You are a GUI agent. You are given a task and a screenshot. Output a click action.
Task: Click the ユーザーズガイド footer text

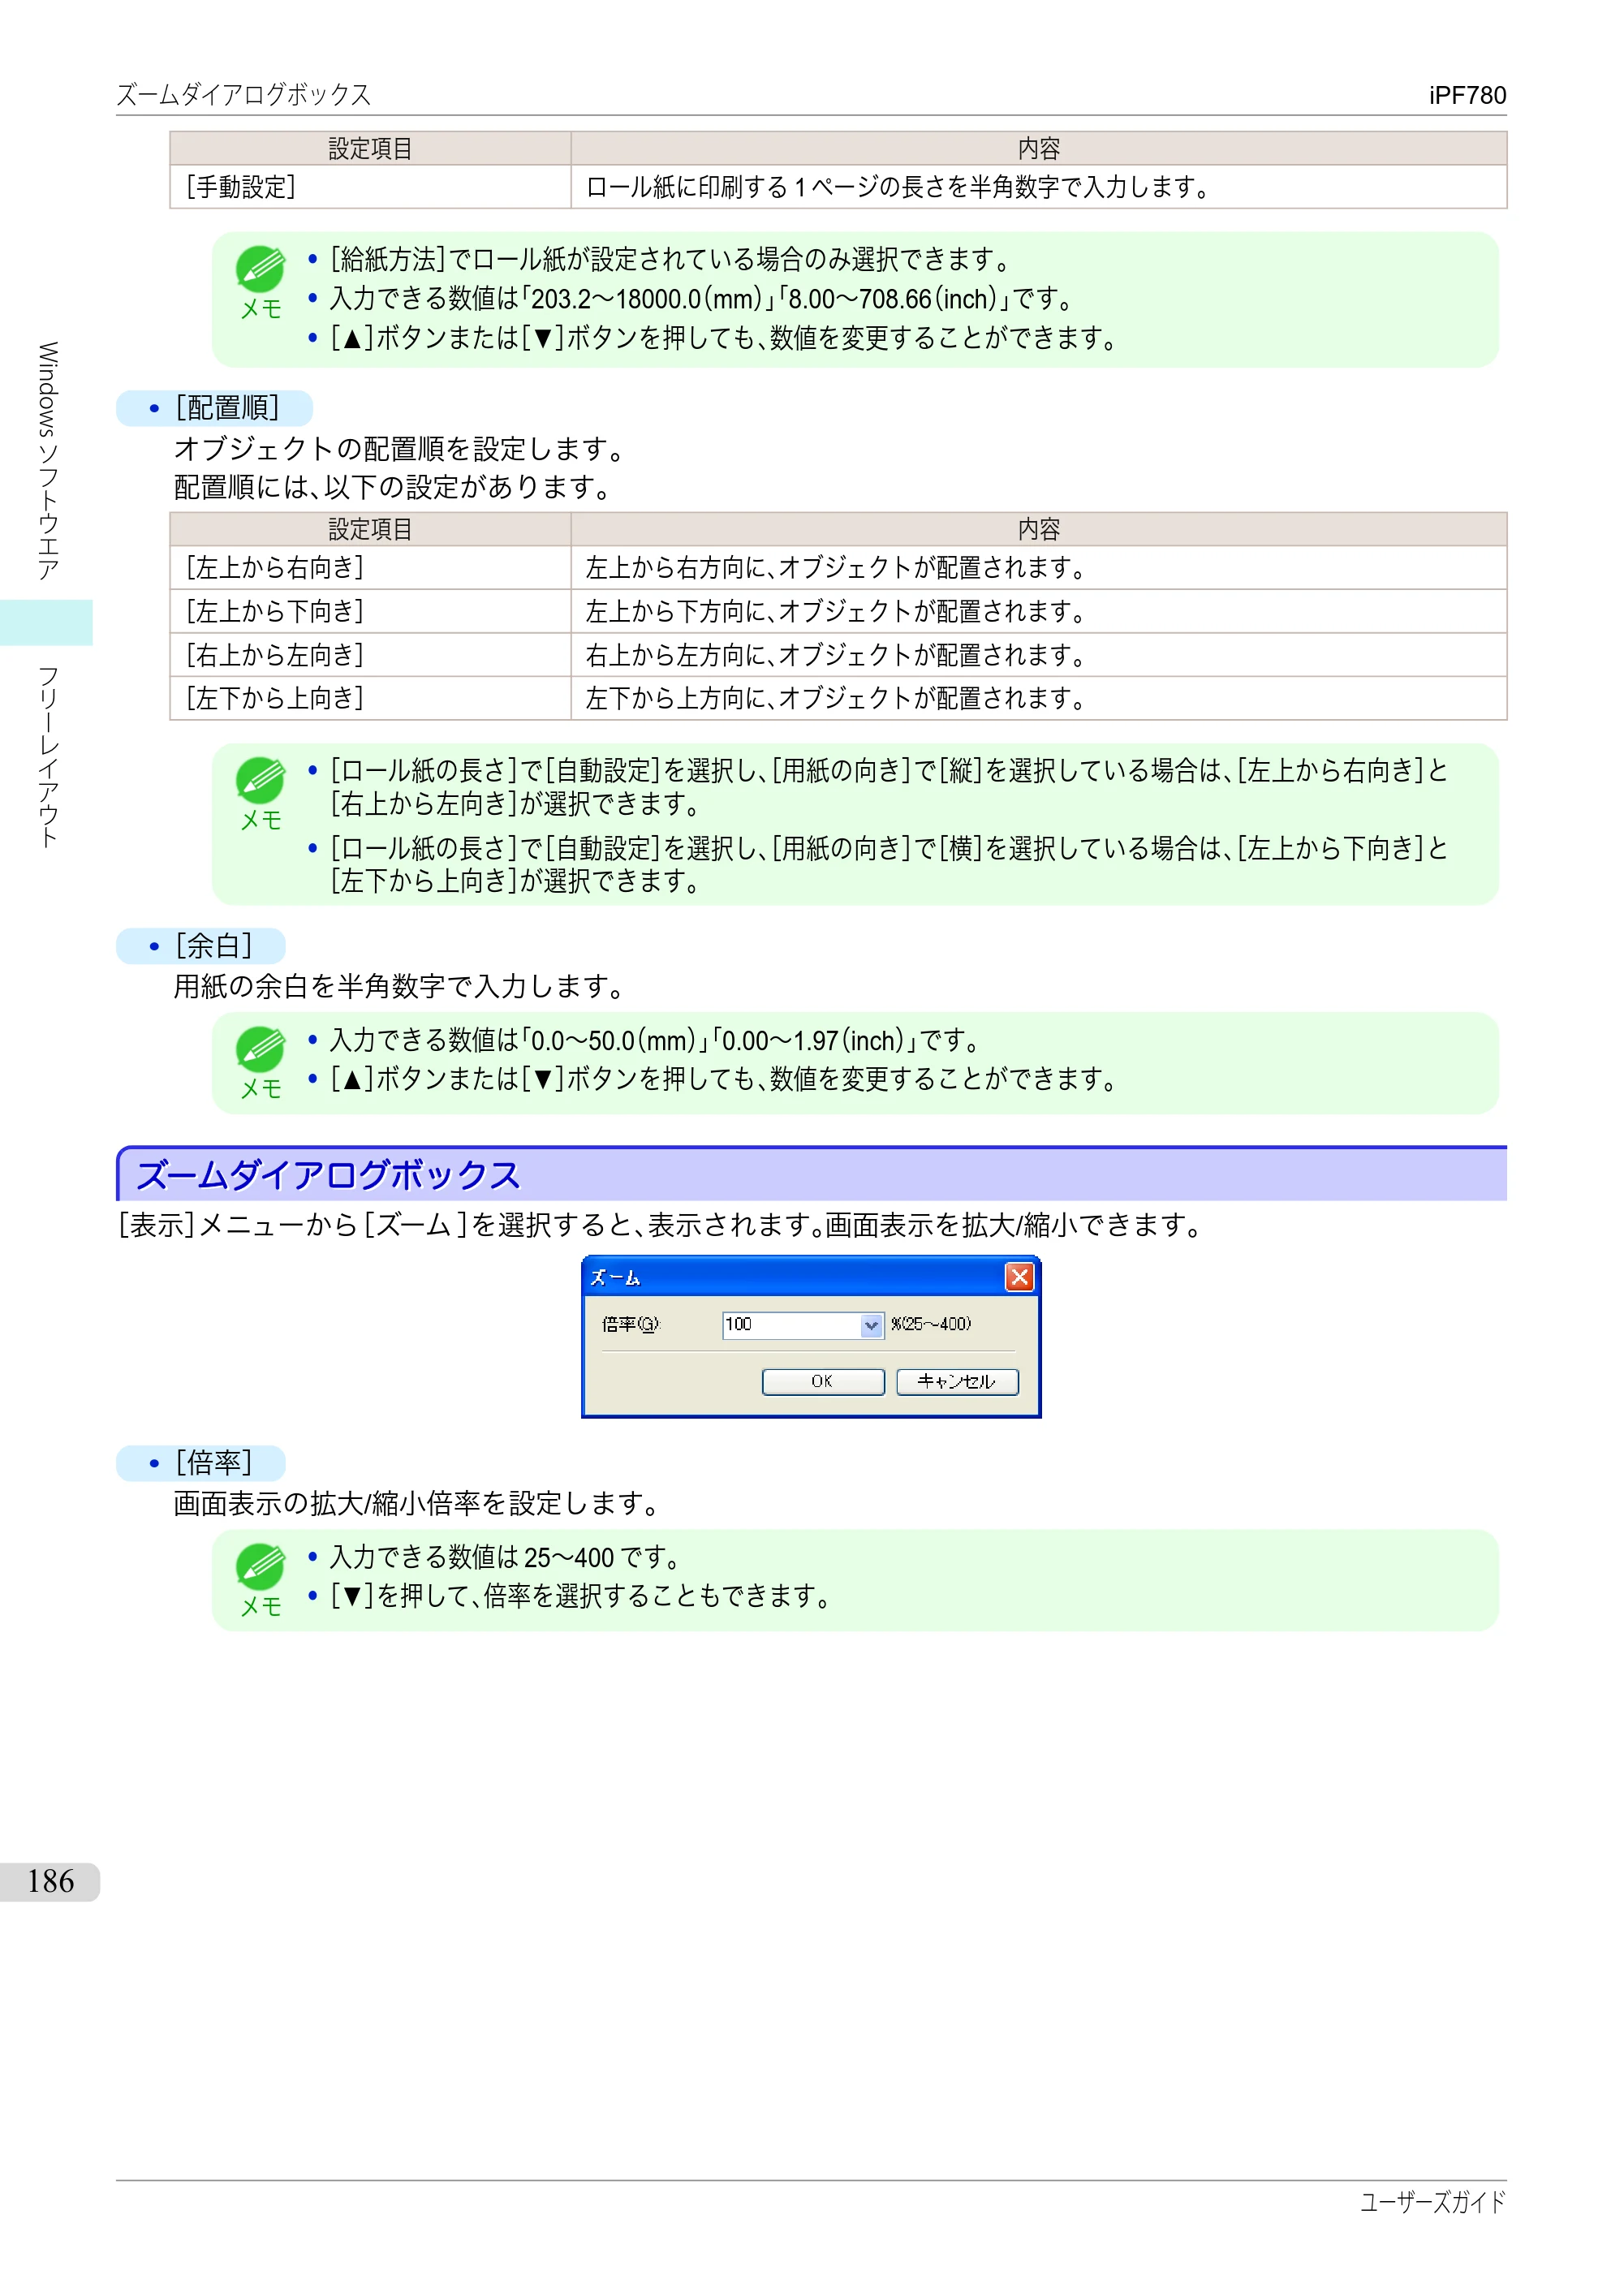(1432, 2202)
